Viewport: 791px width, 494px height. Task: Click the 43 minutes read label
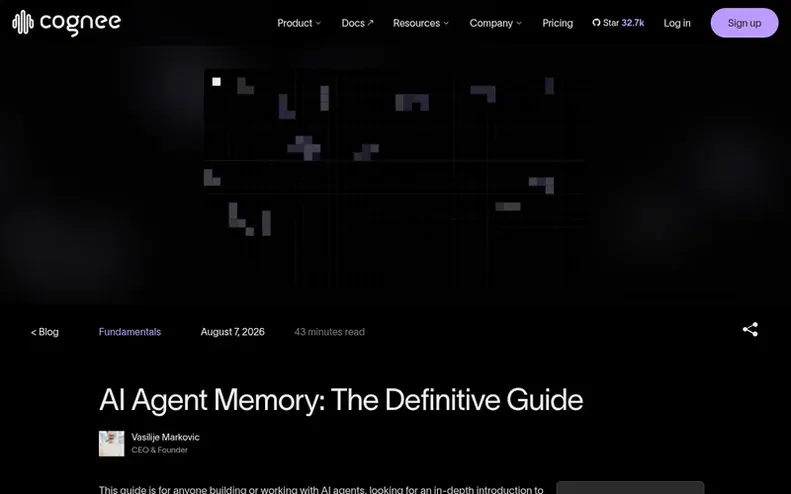click(x=329, y=332)
